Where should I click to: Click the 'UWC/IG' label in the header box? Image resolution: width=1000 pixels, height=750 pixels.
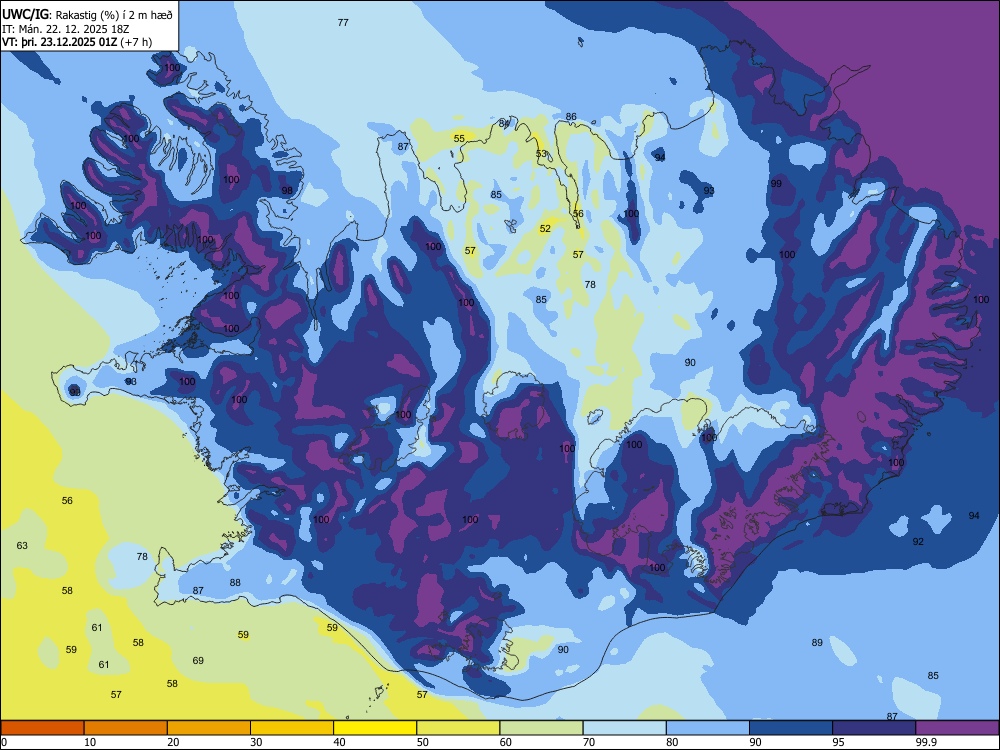(26, 14)
